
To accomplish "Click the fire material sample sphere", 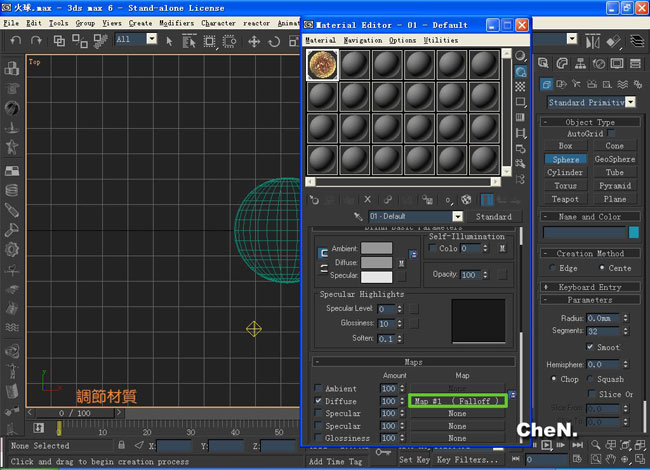I will [x=323, y=65].
